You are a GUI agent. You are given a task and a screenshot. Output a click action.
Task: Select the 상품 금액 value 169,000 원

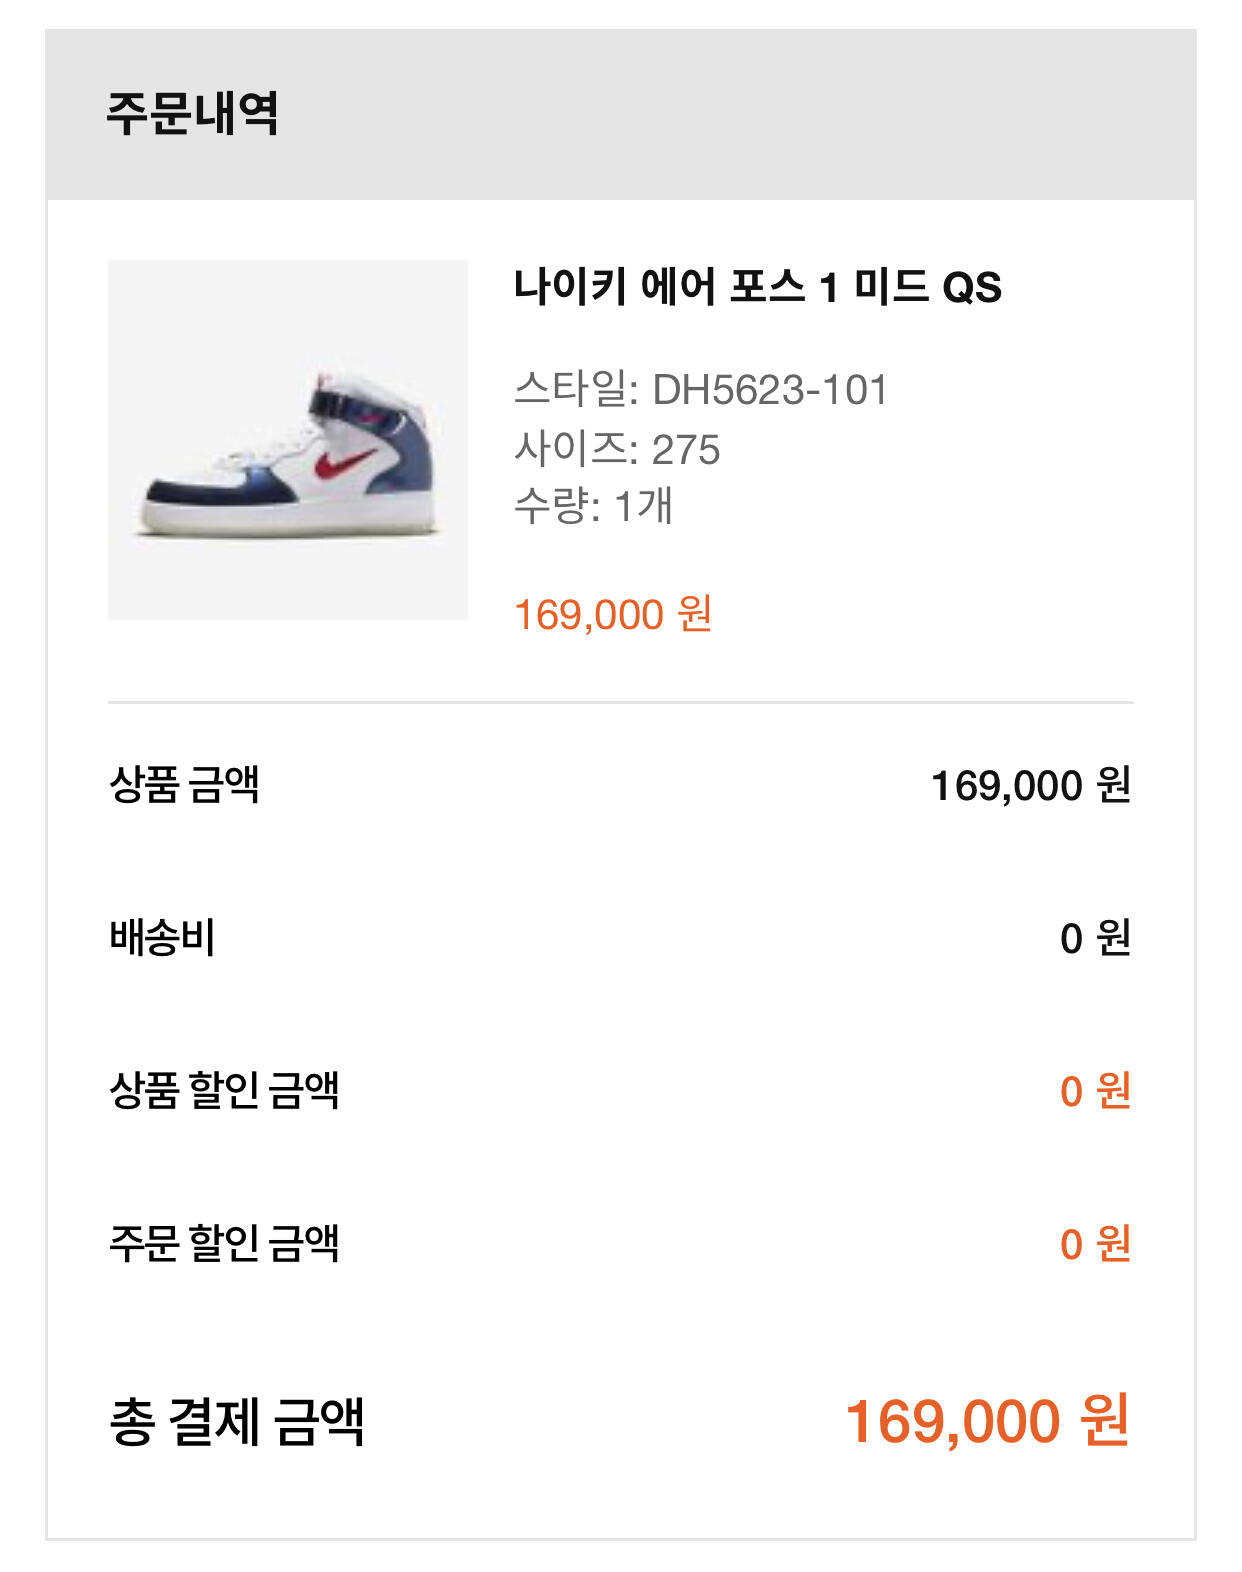coord(1030,786)
